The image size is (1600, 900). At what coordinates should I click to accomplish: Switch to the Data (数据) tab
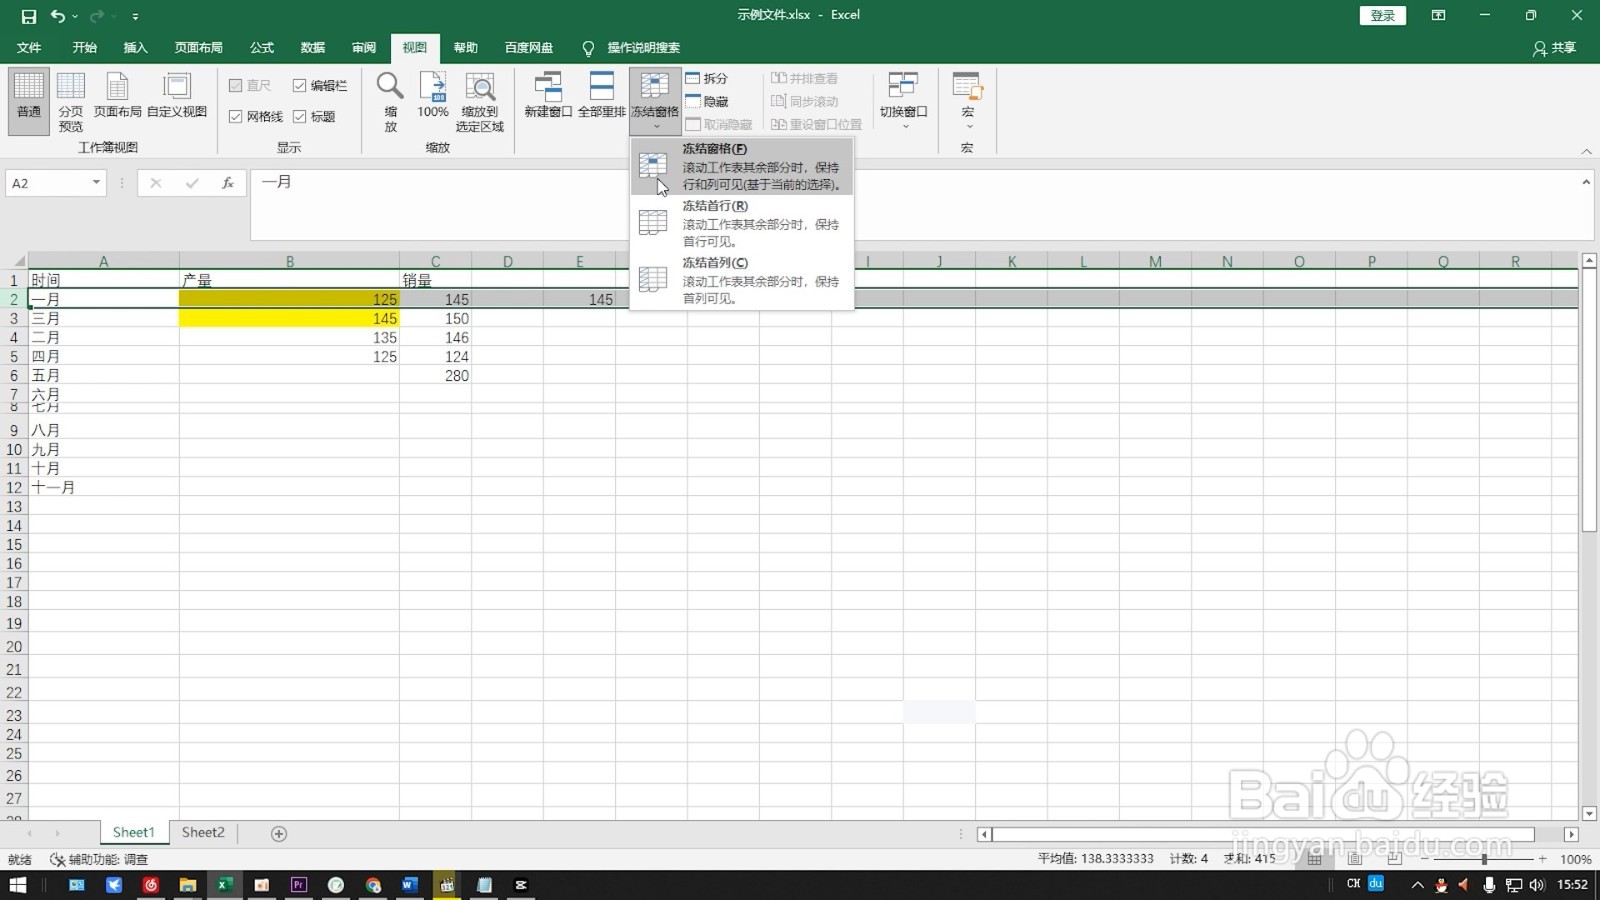313,48
